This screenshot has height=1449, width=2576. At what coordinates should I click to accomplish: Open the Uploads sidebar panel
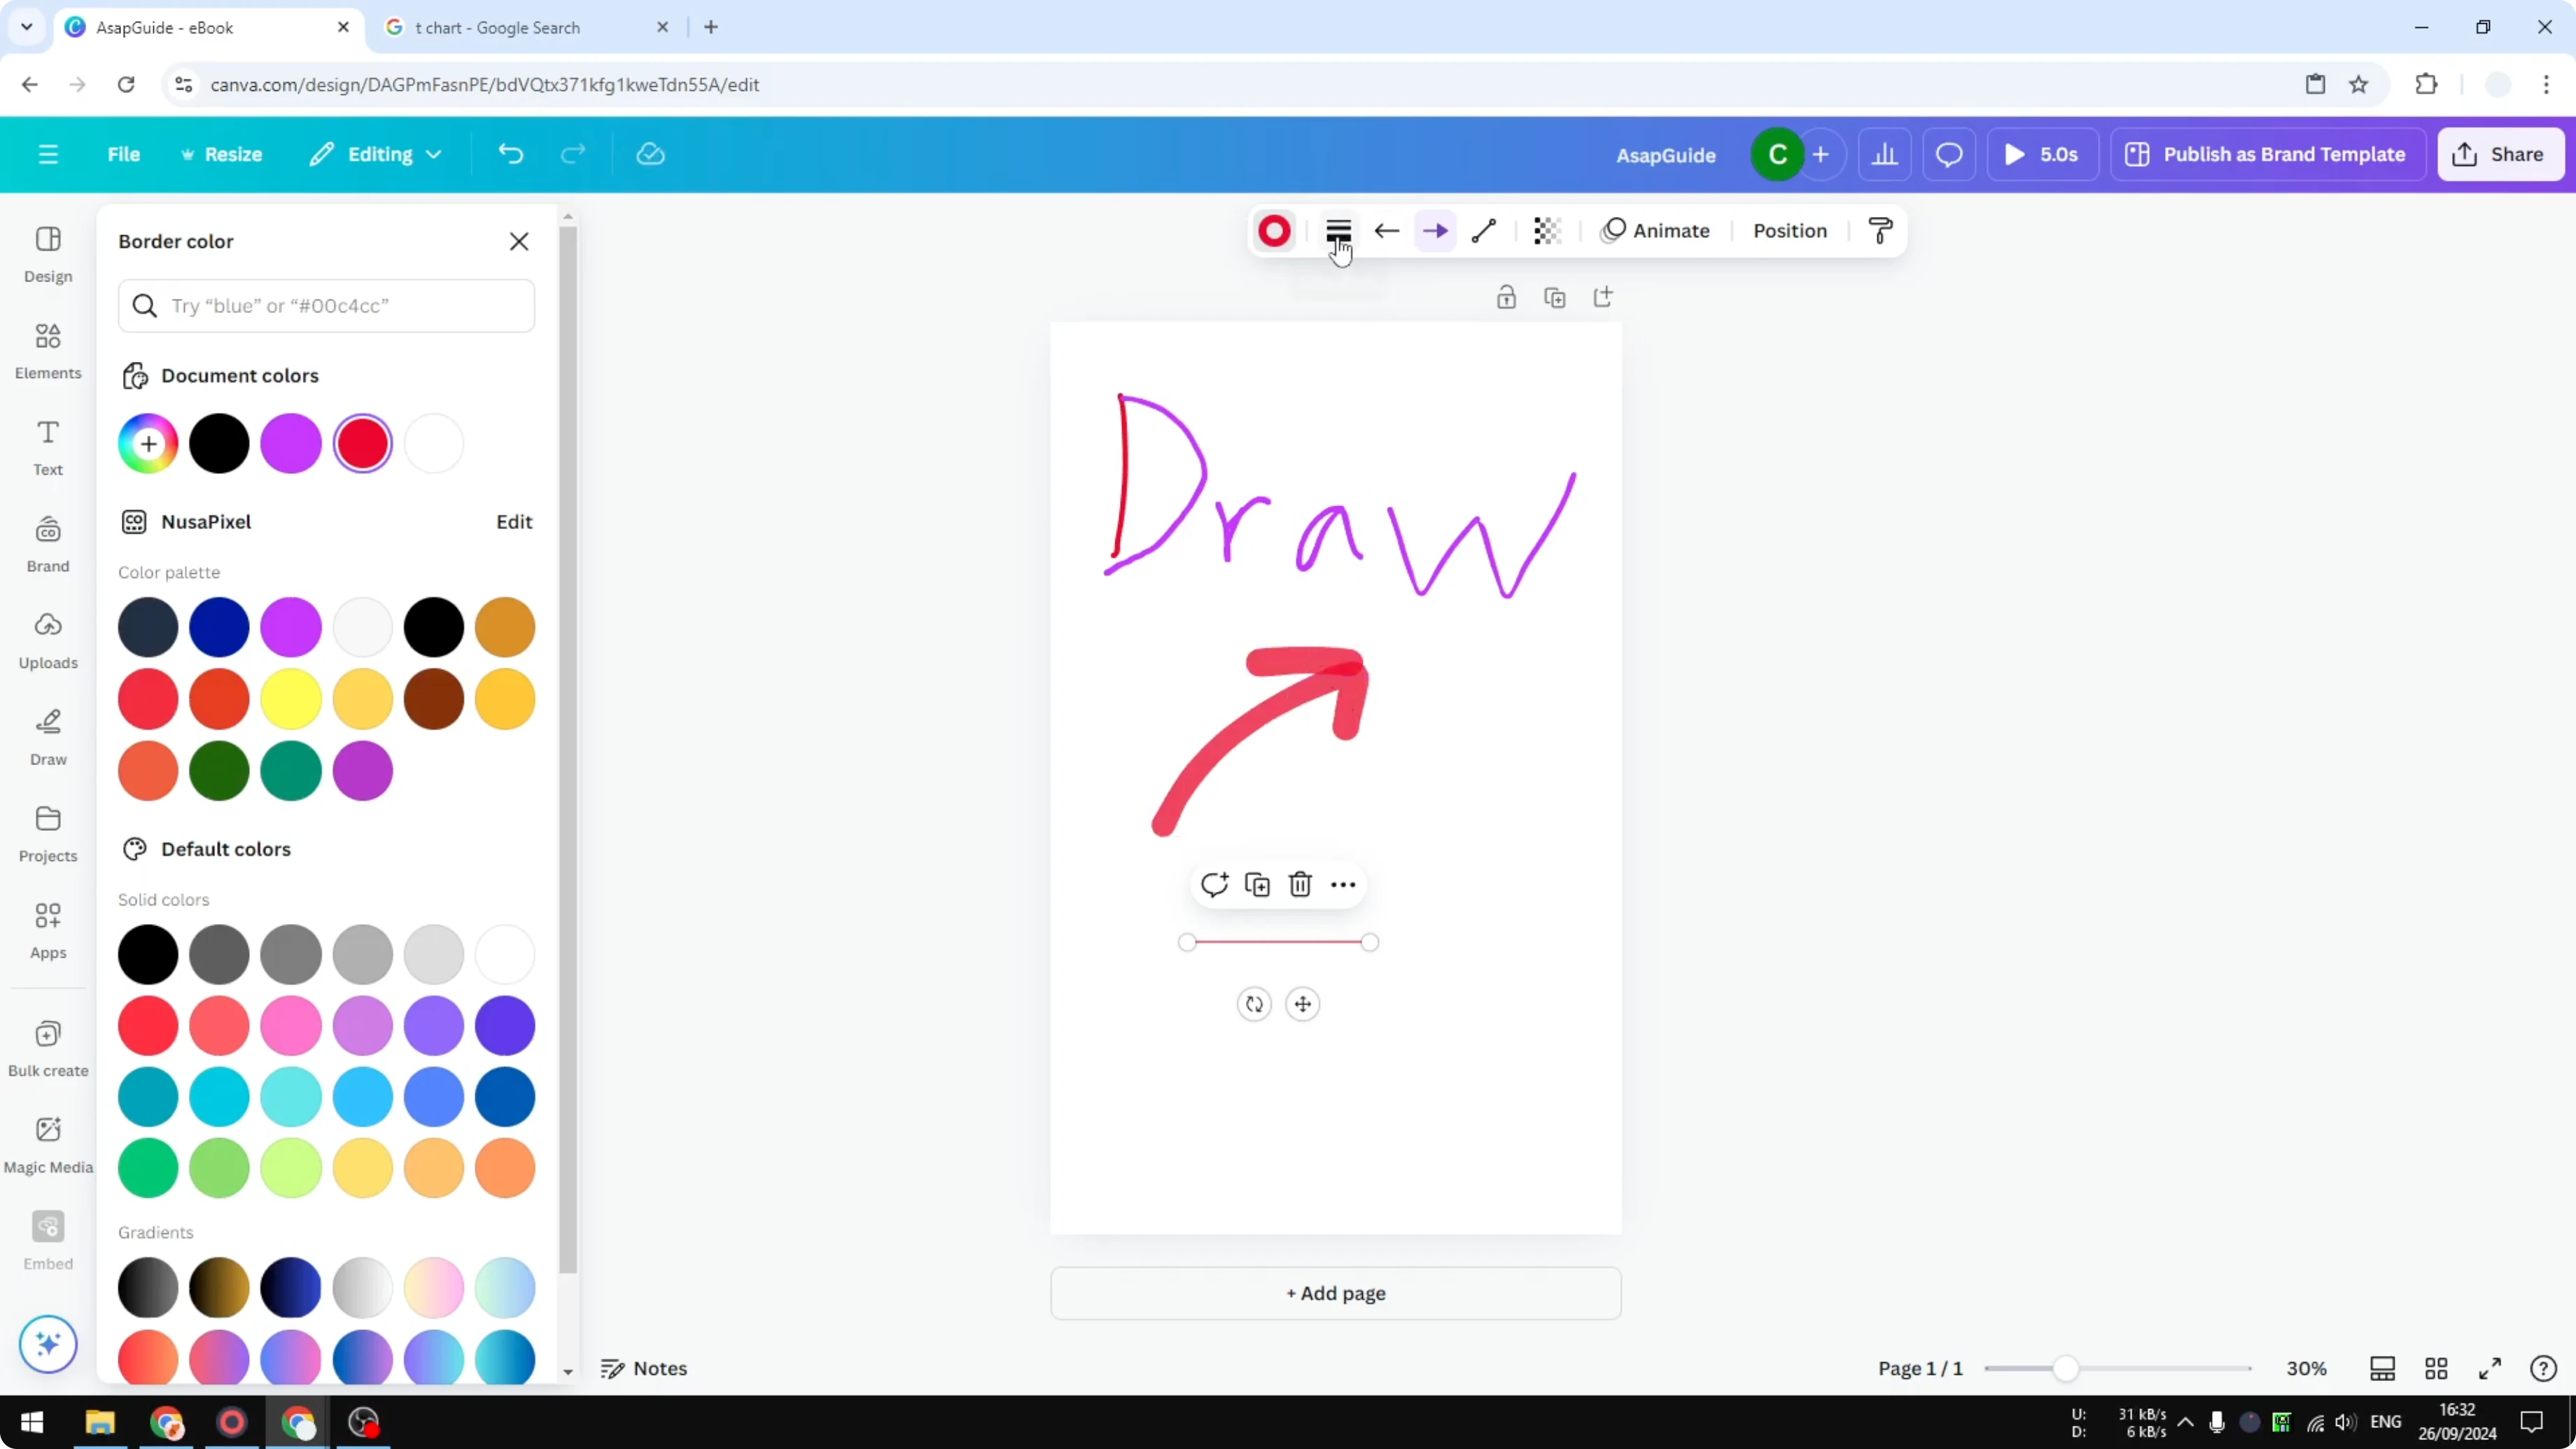[x=48, y=640]
